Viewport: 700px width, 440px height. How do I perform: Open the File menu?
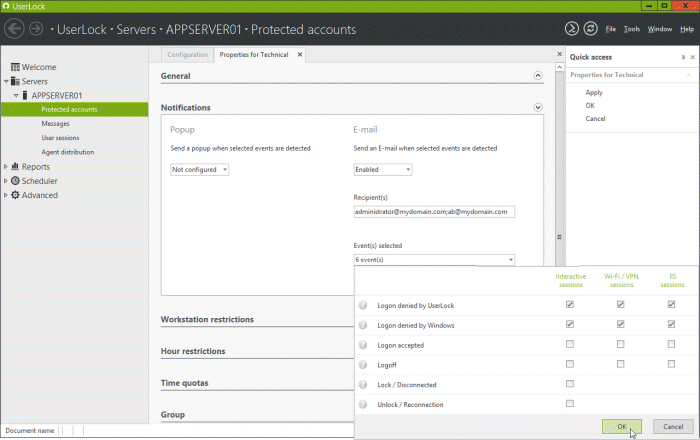point(610,29)
